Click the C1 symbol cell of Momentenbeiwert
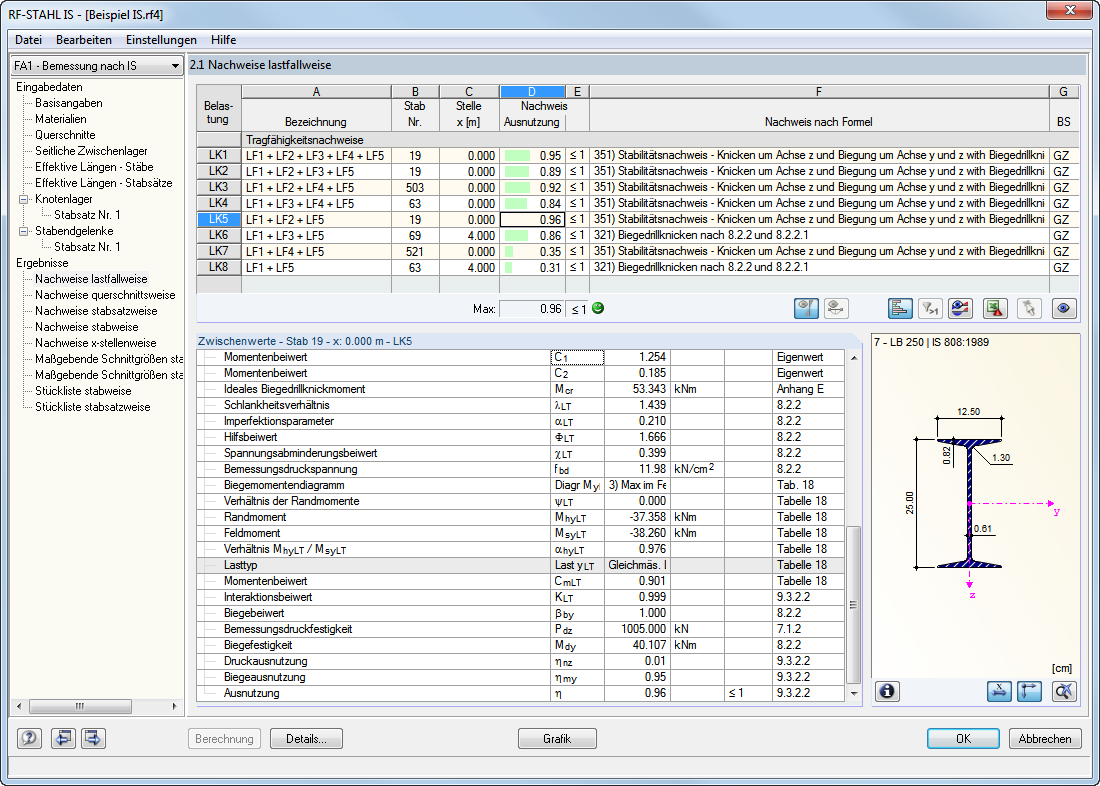The width and height of the screenshot is (1100, 786). 577,357
